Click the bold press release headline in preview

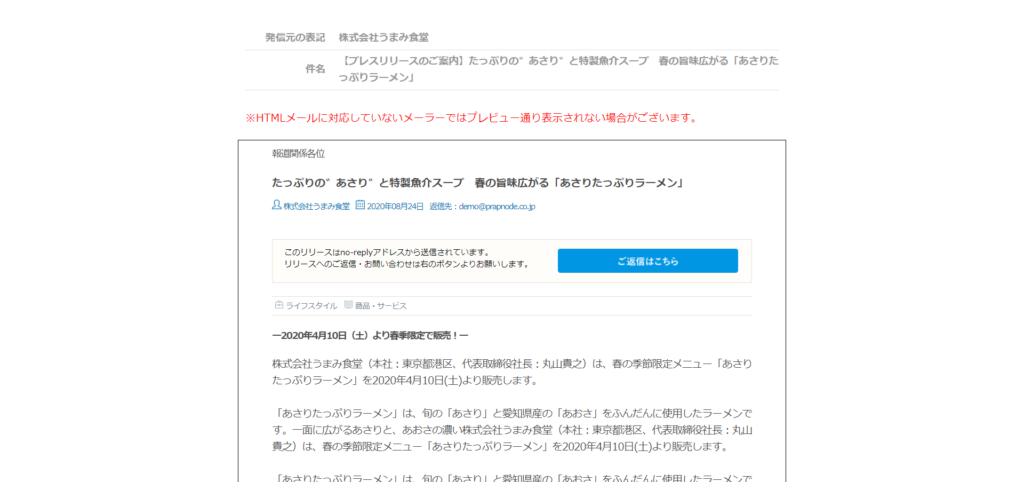click(477, 182)
